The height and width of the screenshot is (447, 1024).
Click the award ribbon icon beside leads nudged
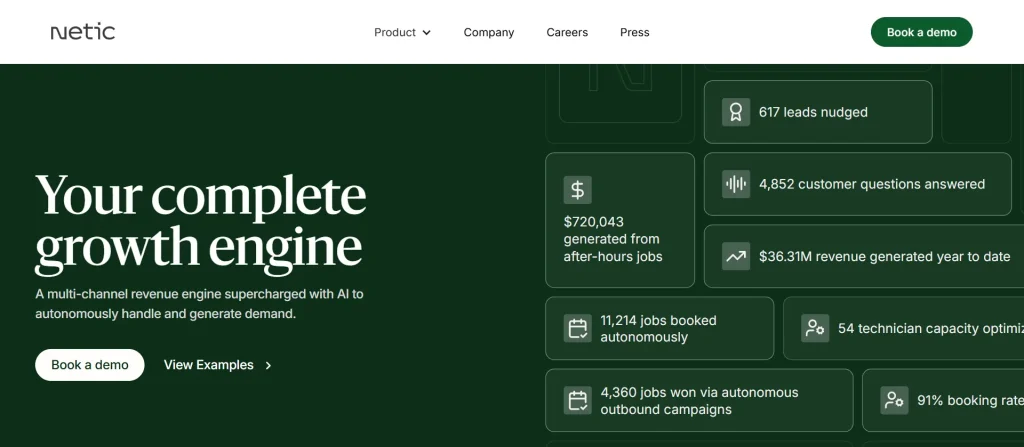tap(736, 112)
